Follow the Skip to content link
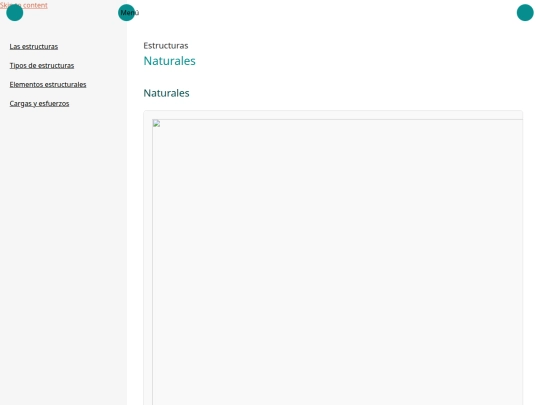The image size is (540, 405). coord(24,5)
